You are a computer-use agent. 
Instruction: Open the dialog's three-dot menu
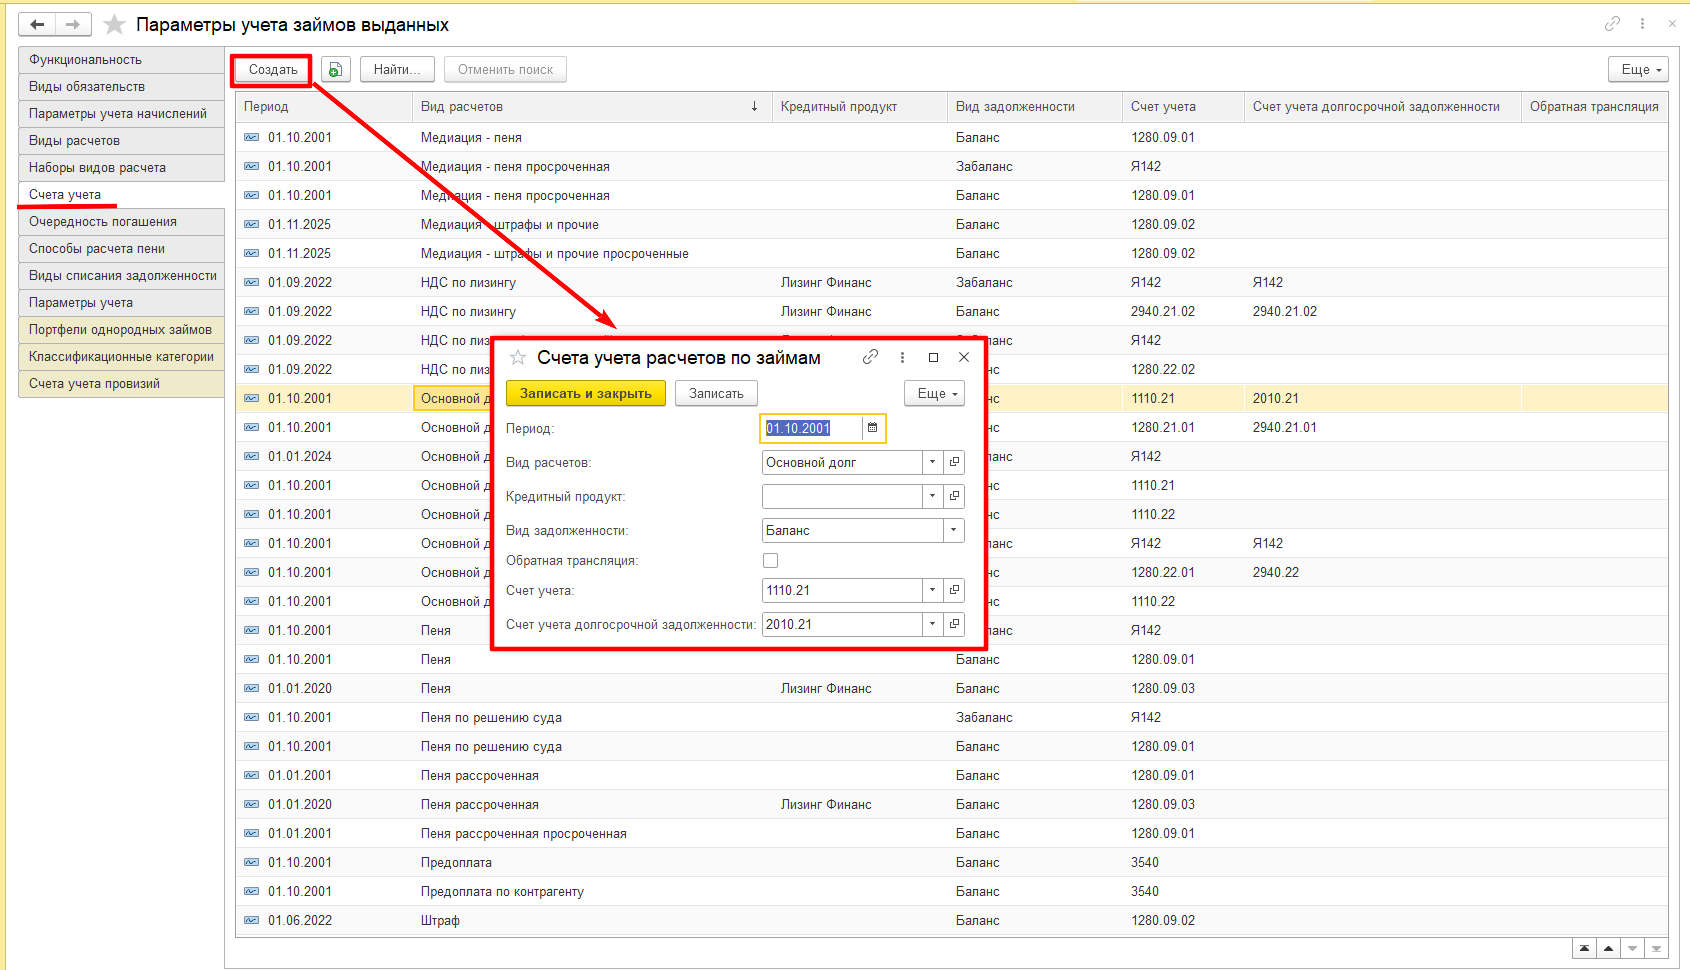tap(902, 357)
